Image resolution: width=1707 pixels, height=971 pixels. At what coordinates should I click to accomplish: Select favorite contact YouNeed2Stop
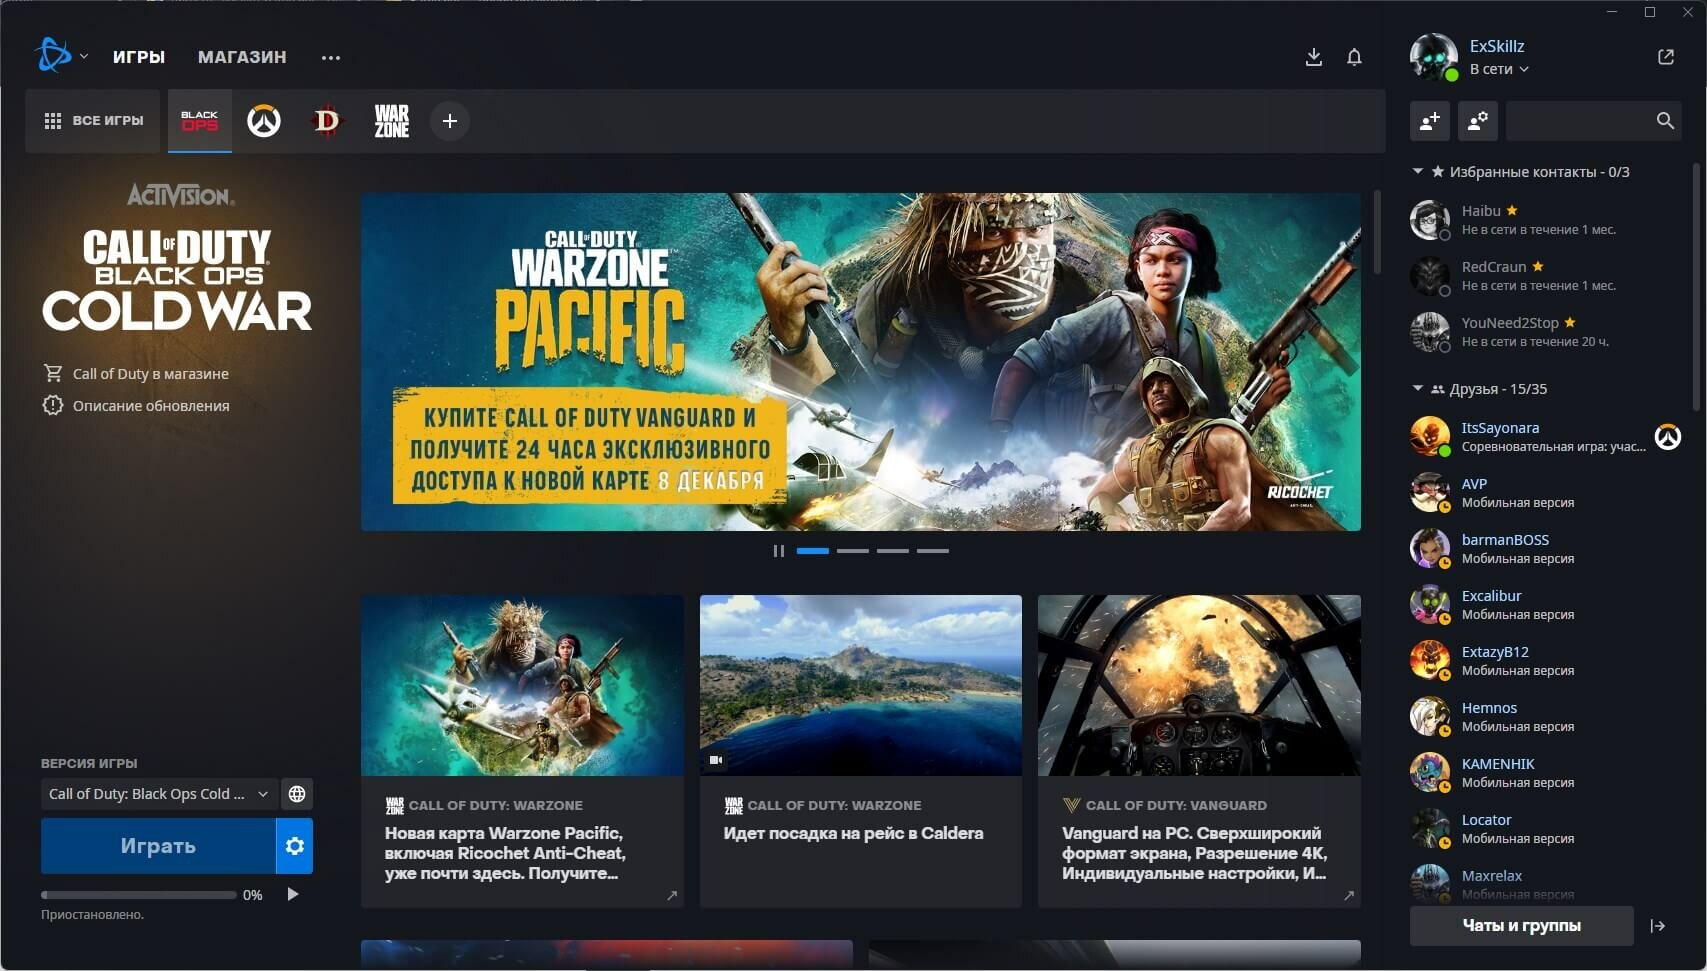[1546, 332]
